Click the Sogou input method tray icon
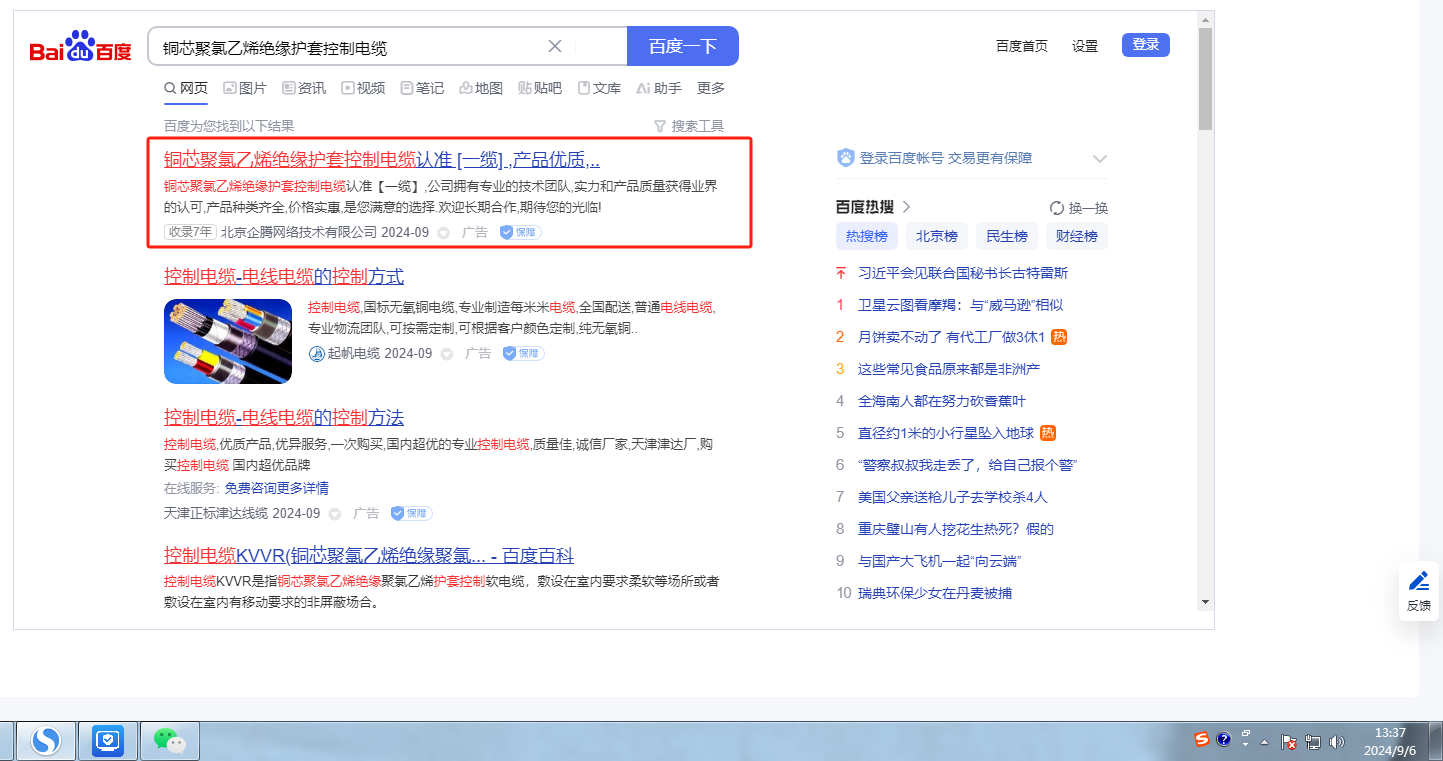The width and height of the screenshot is (1443, 761). pos(1202,740)
